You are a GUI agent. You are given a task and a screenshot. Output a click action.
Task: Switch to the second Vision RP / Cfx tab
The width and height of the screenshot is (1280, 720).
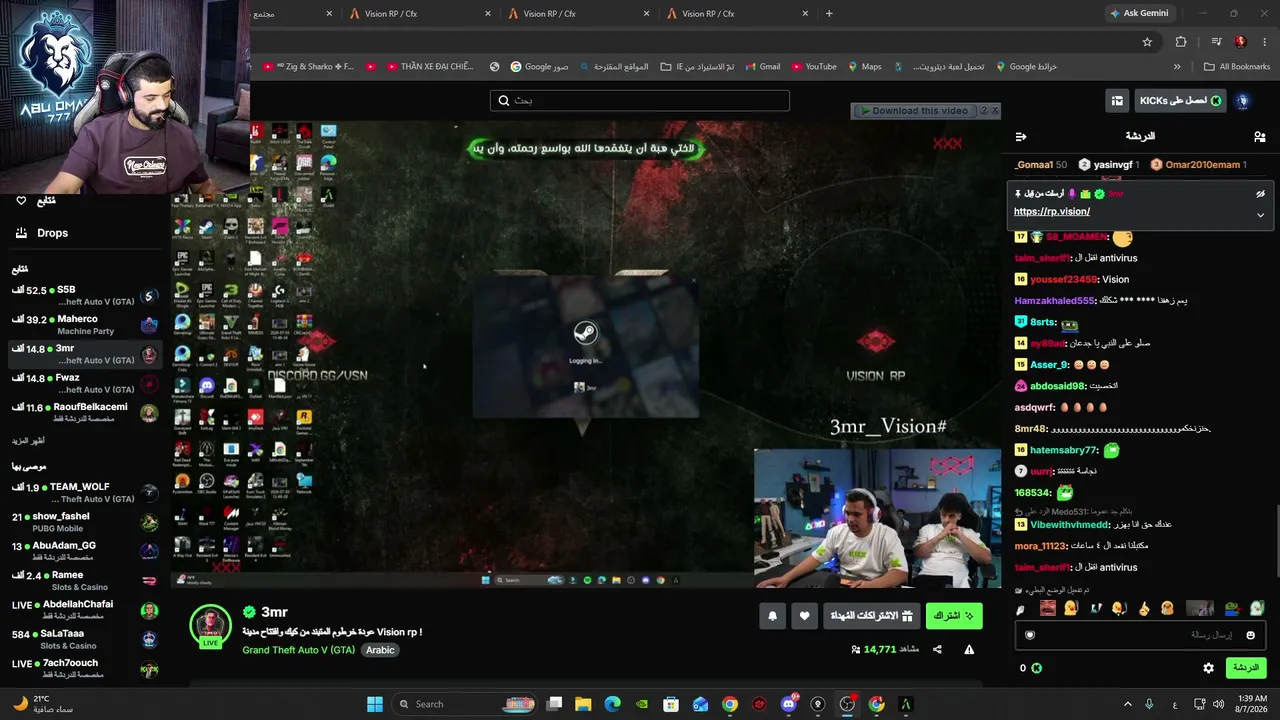tap(579, 14)
